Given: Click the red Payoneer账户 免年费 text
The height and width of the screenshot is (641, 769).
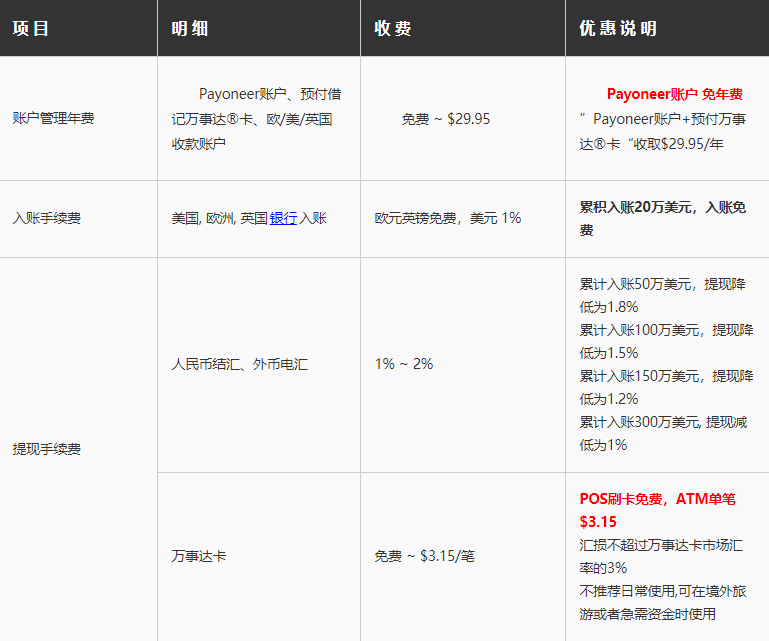Looking at the screenshot, I should [x=675, y=94].
